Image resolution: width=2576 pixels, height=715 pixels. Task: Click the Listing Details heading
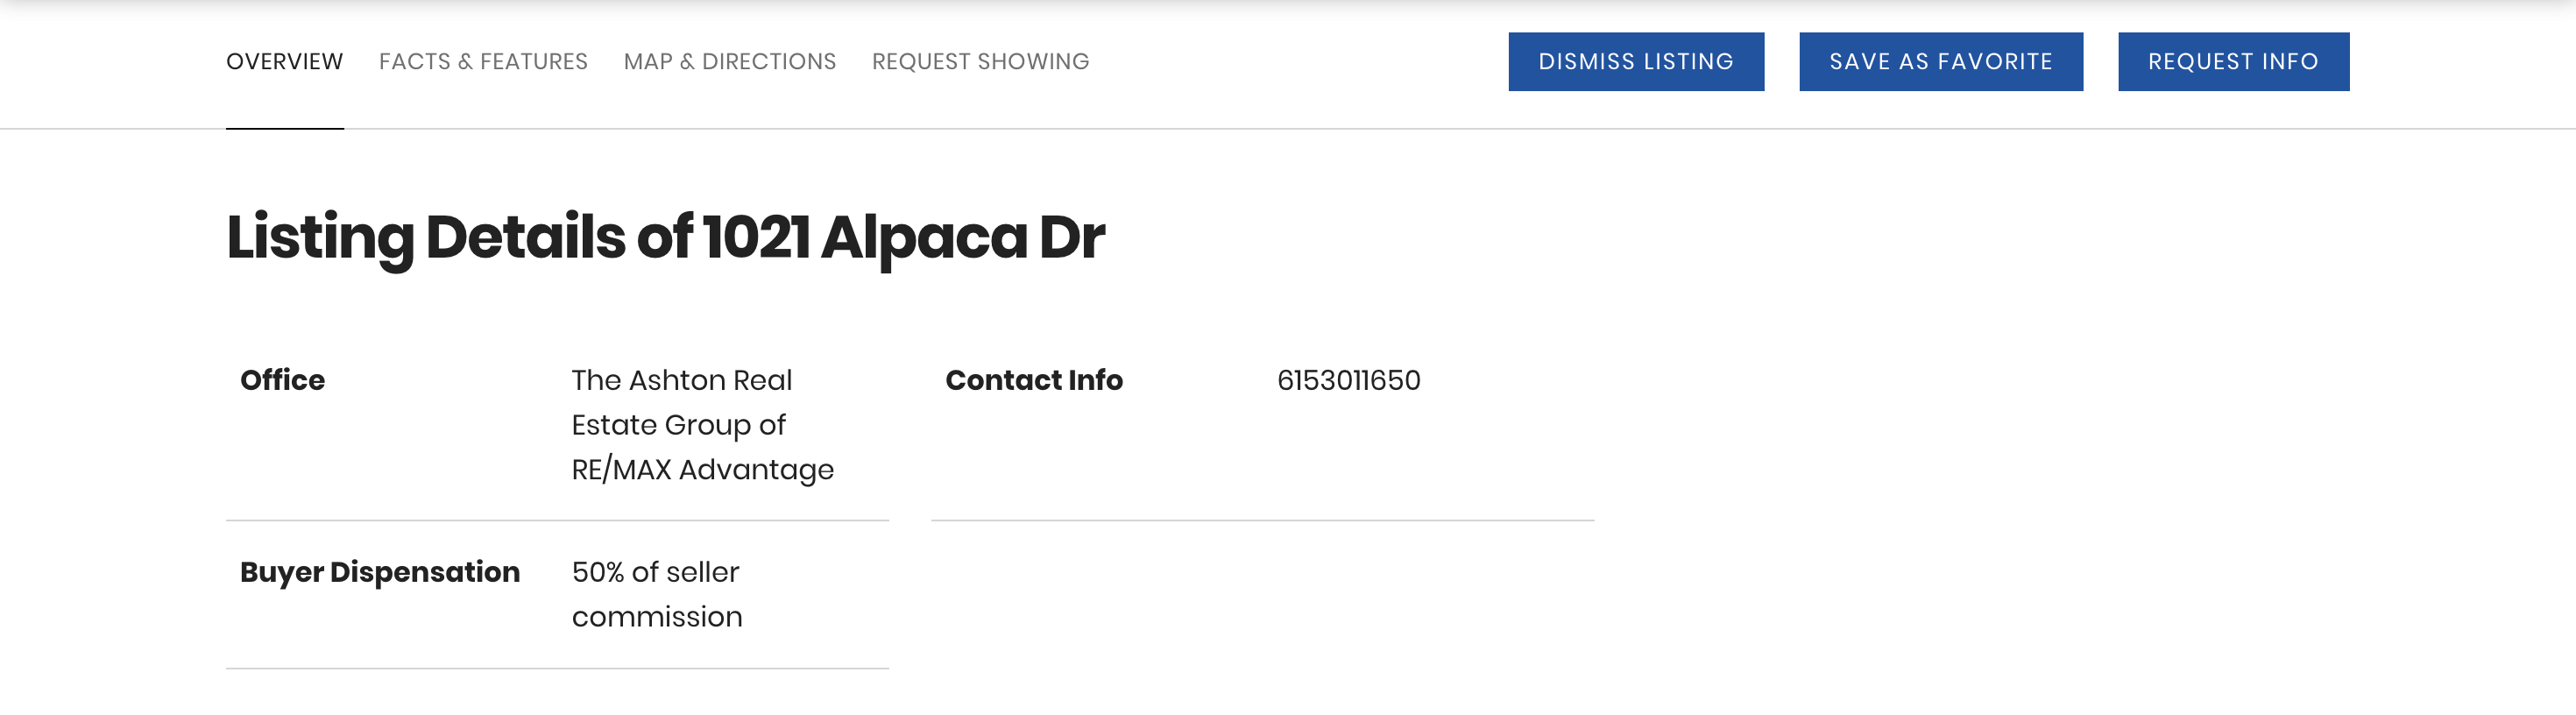(665, 238)
